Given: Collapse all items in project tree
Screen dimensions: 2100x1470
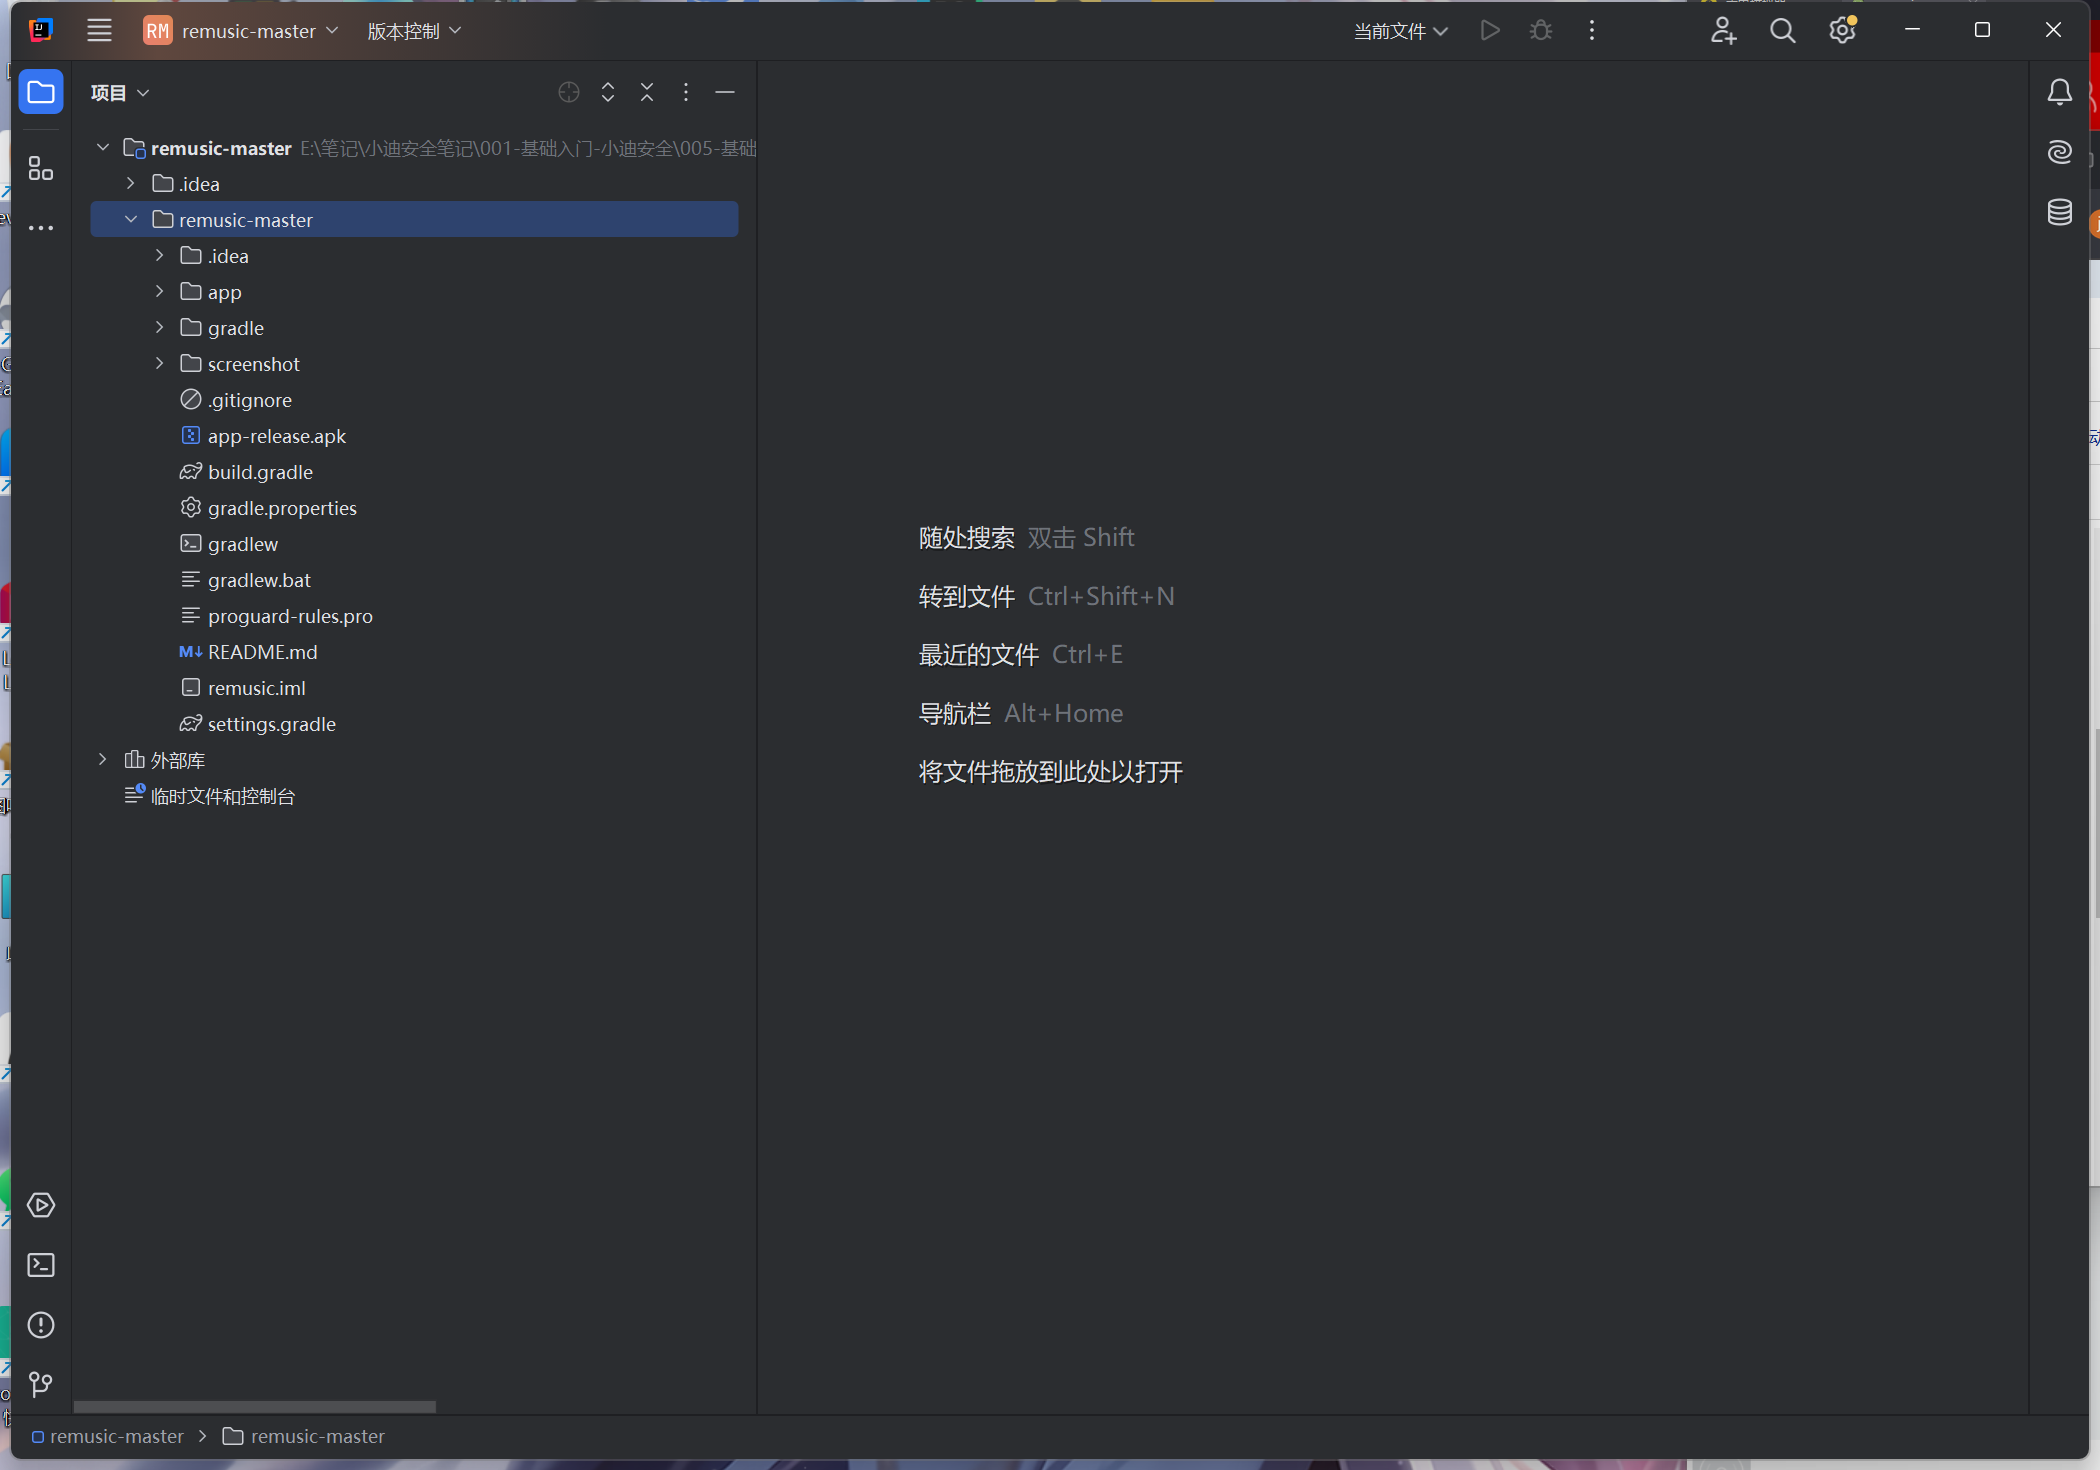Looking at the screenshot, I should coord(647,92).
